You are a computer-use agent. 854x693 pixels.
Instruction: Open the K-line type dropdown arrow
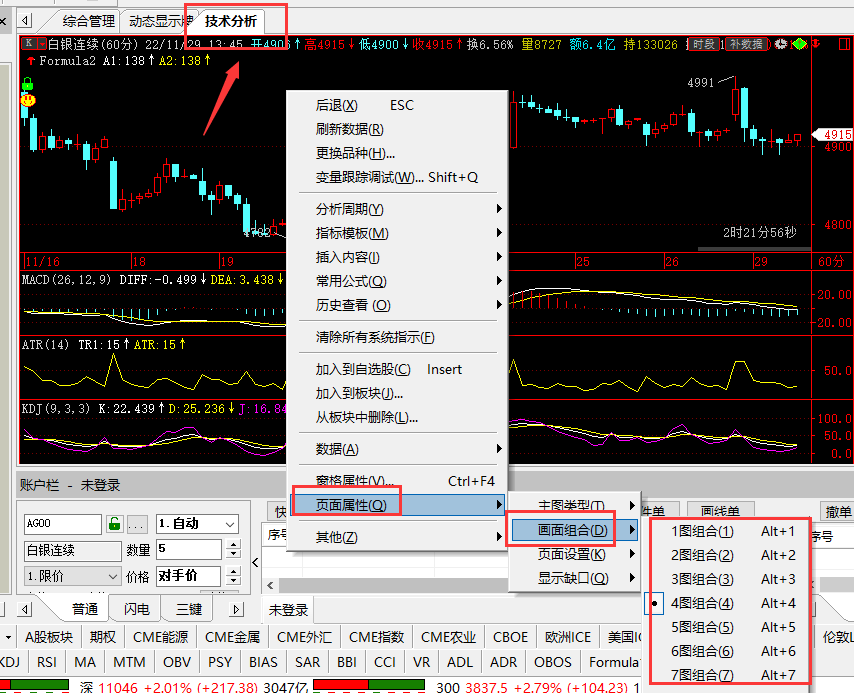(x=42, y=44)
